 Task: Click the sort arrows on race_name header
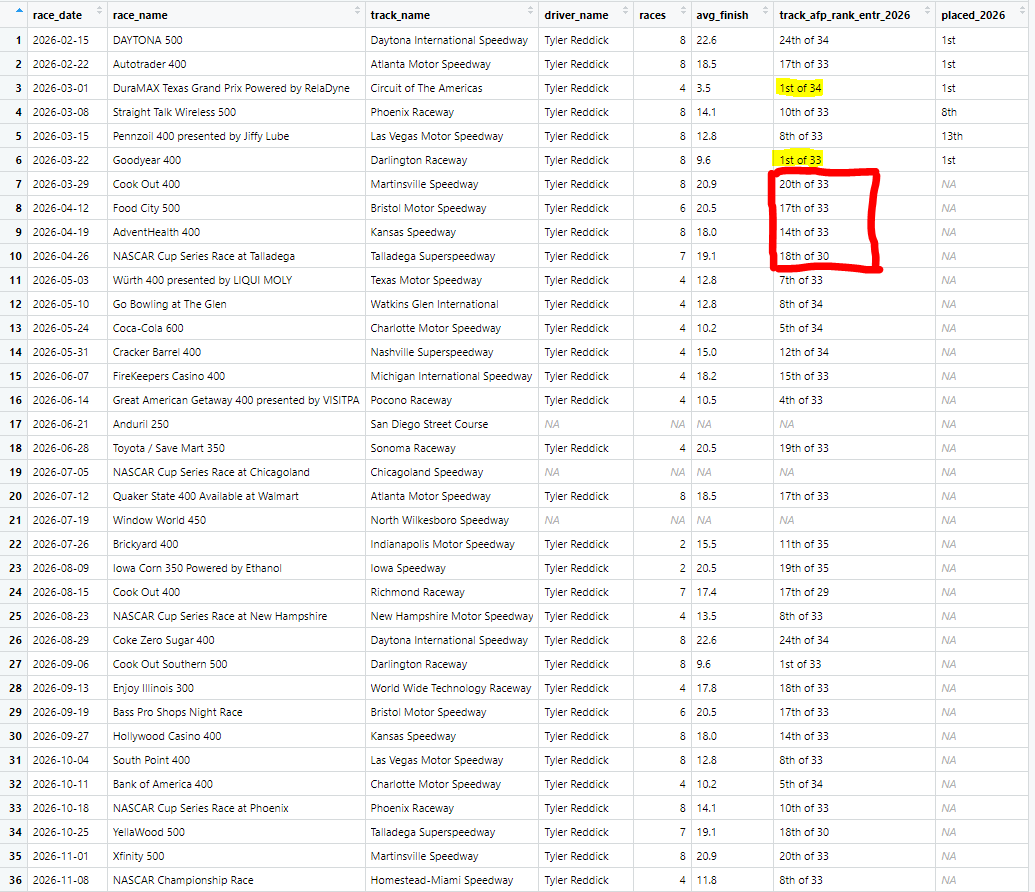(x=357, y=11)
